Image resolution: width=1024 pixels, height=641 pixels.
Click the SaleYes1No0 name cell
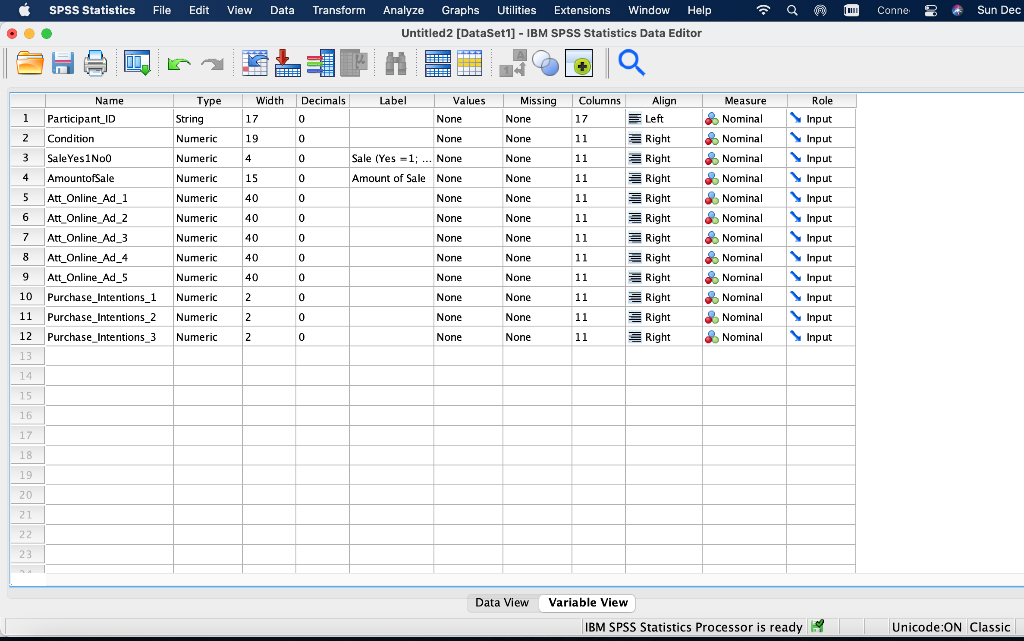tap(109, 159)
